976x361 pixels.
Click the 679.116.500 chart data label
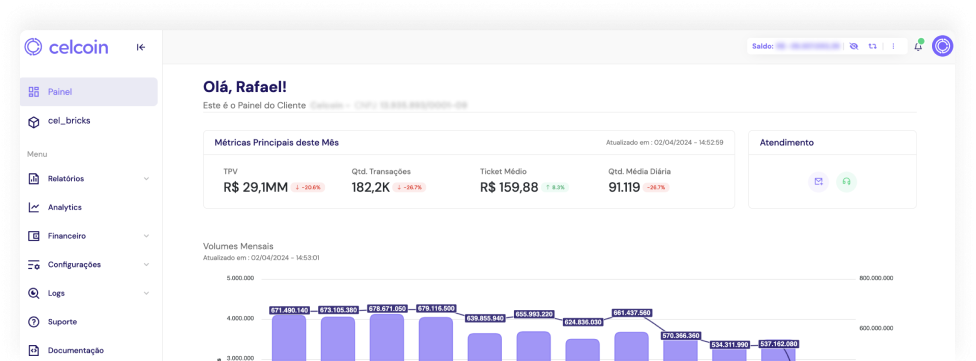pyautogui.click(x=436, y=308)
